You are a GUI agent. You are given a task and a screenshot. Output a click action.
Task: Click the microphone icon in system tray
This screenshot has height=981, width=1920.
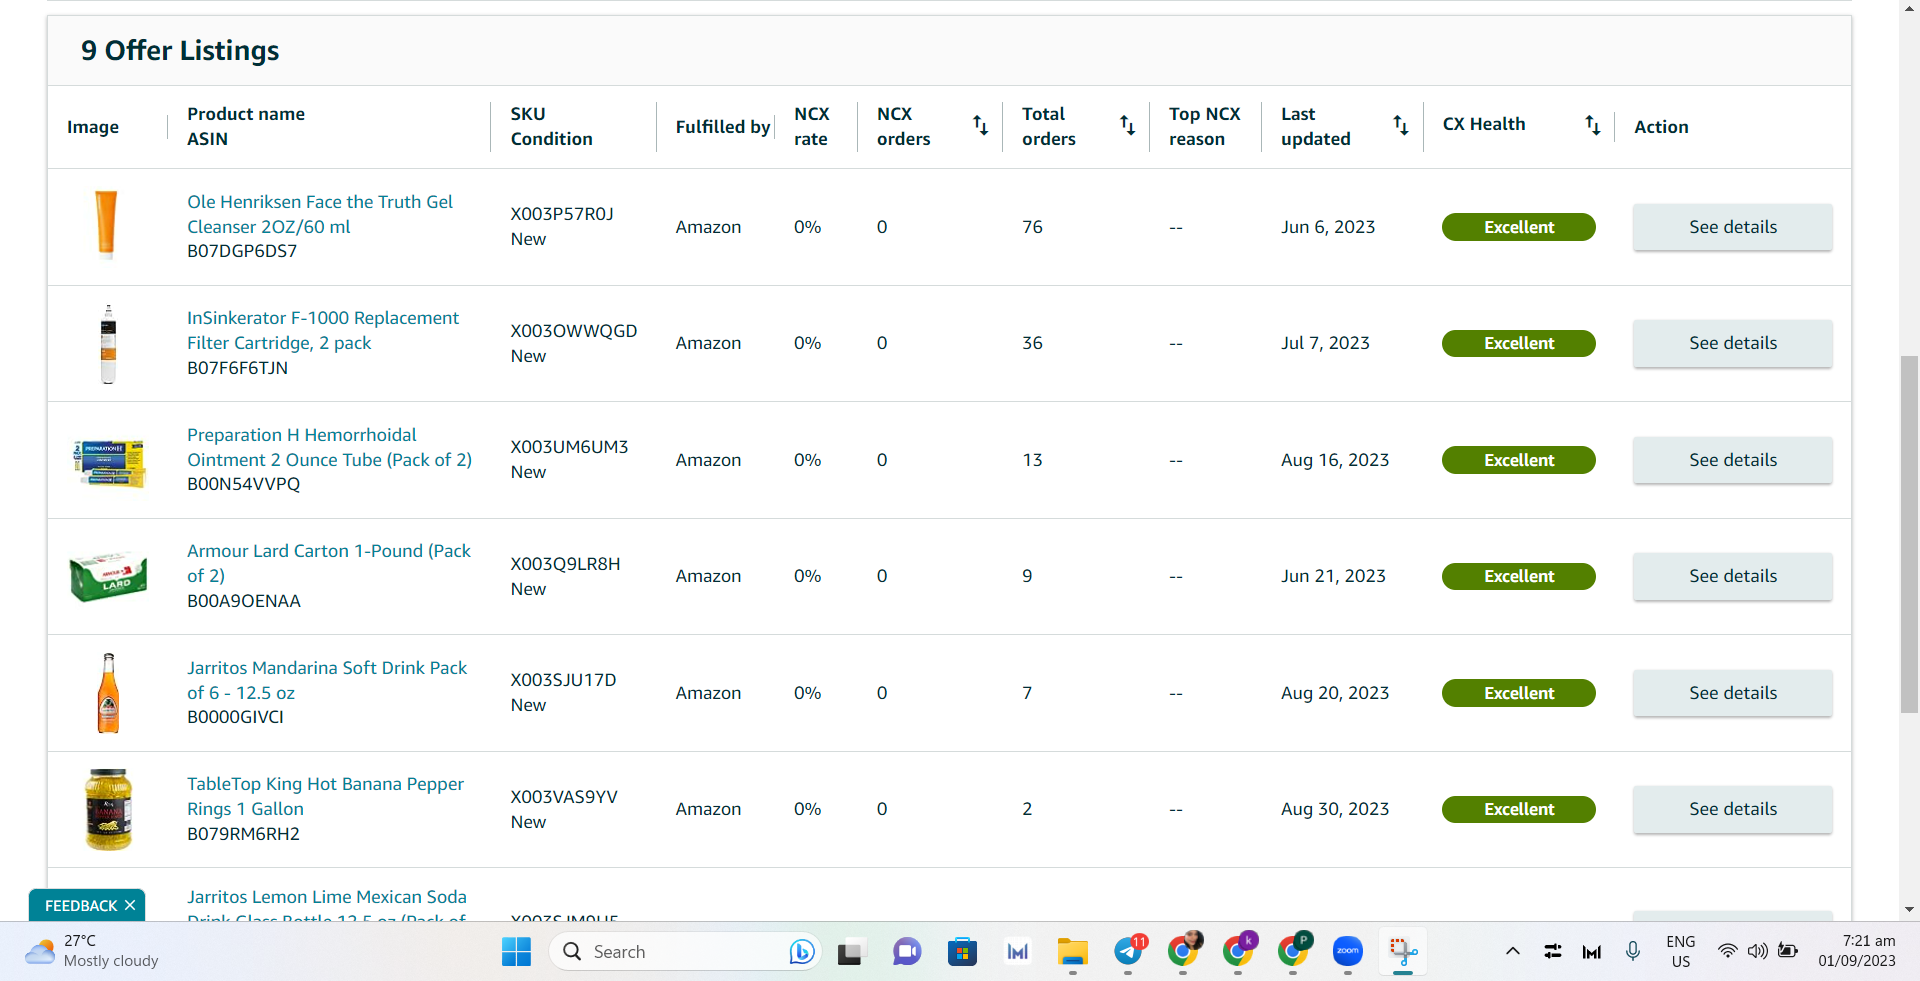(x=1633, y=952)
